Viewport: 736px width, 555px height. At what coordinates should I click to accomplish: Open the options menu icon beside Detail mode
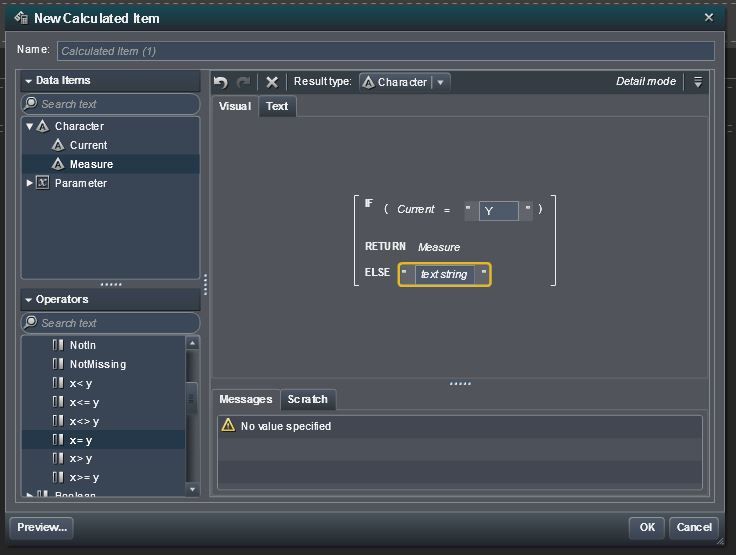pyautogui.click(x=698, y=82)
